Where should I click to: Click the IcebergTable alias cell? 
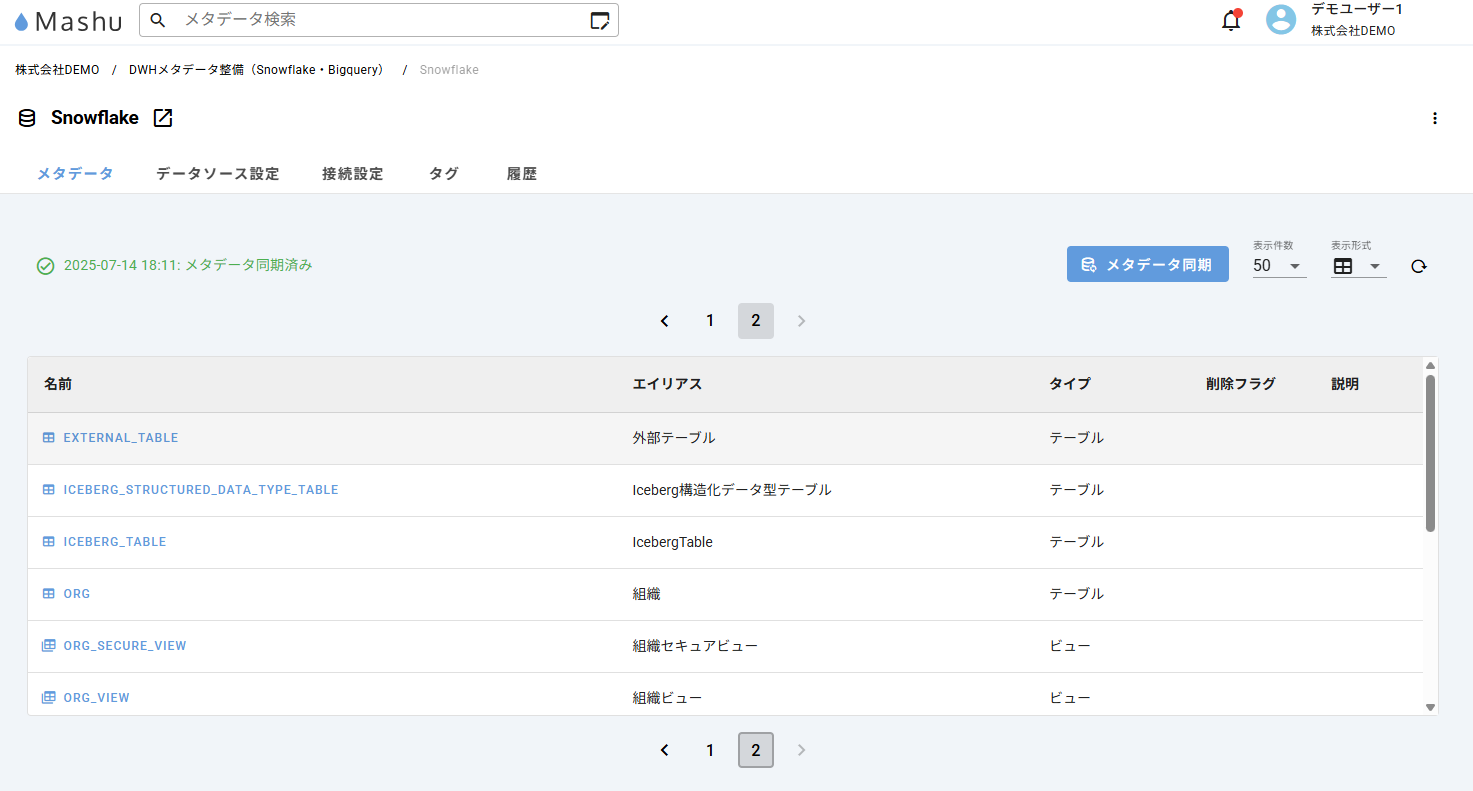click(x=673, y=542)
